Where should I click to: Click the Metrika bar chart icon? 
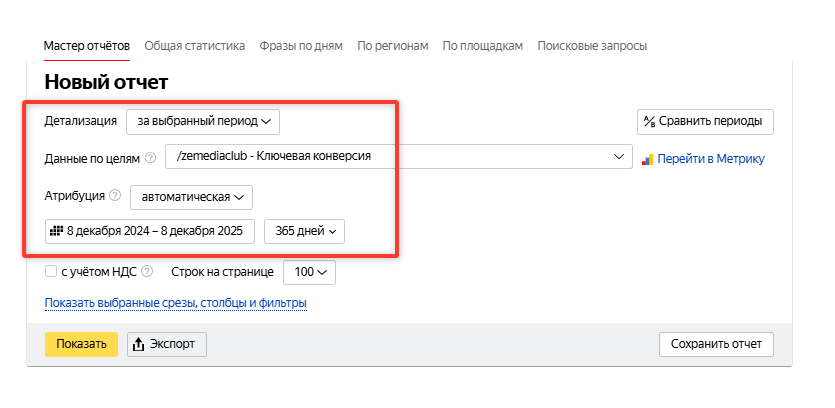tap(647, 158)
